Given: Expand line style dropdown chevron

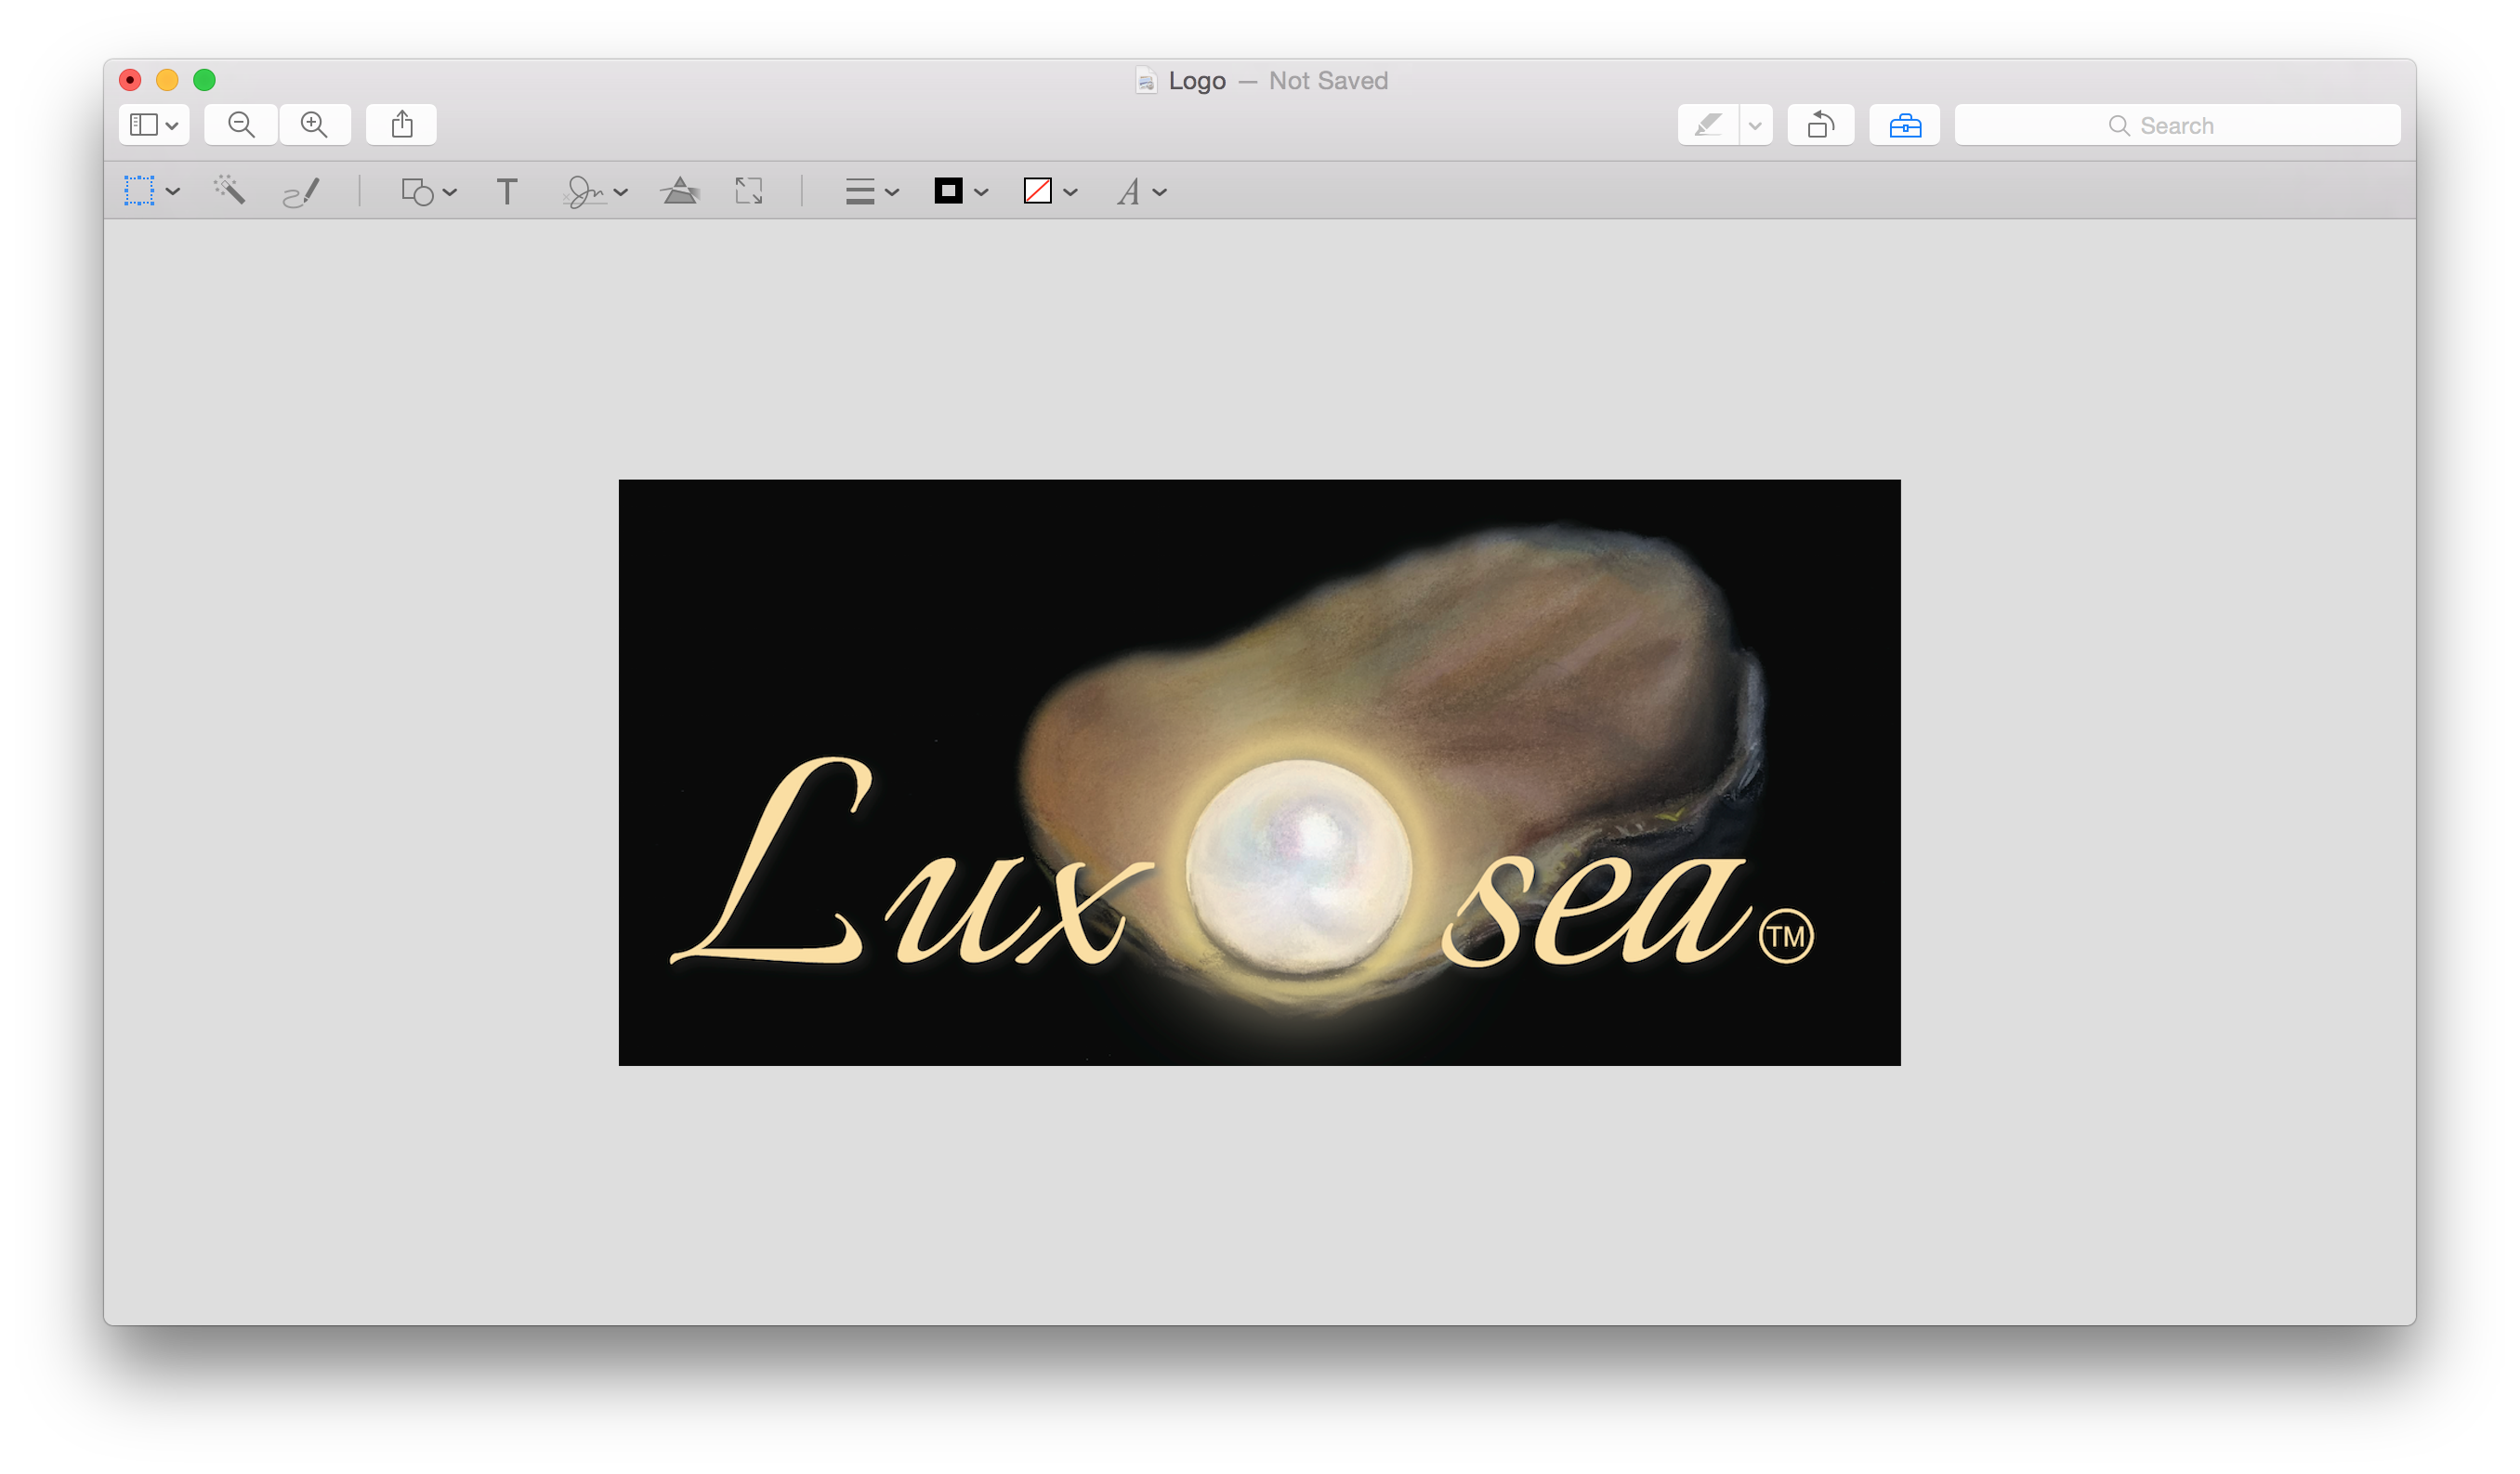Looking at the screenshot, I should [892, 192].
